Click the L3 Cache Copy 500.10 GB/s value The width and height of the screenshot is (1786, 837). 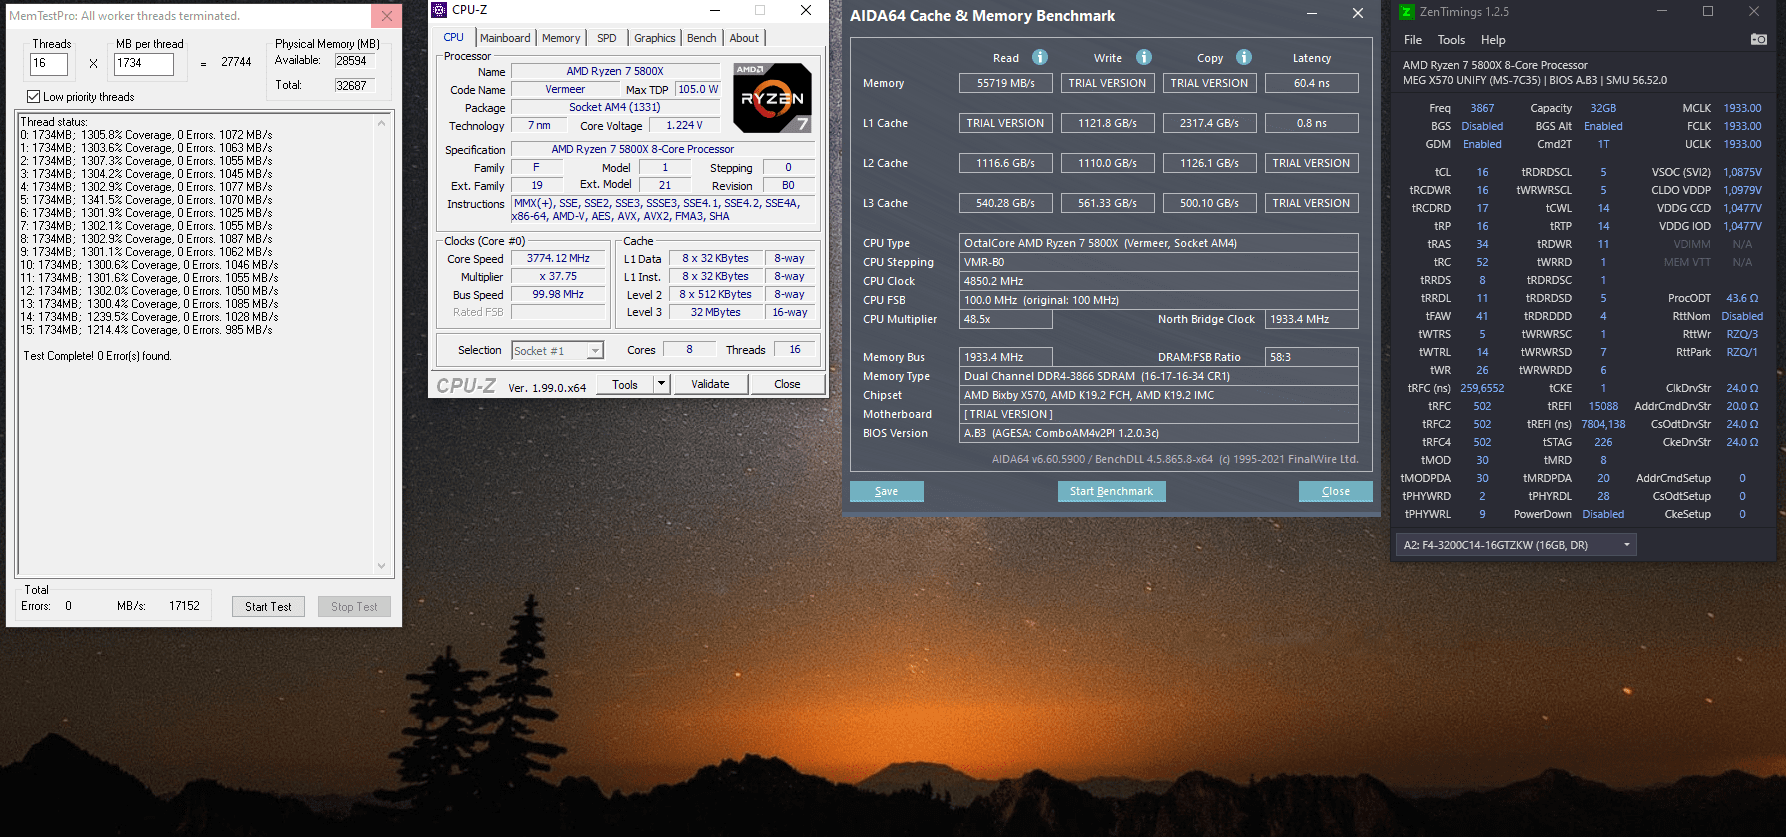[x=1209, y=203]
